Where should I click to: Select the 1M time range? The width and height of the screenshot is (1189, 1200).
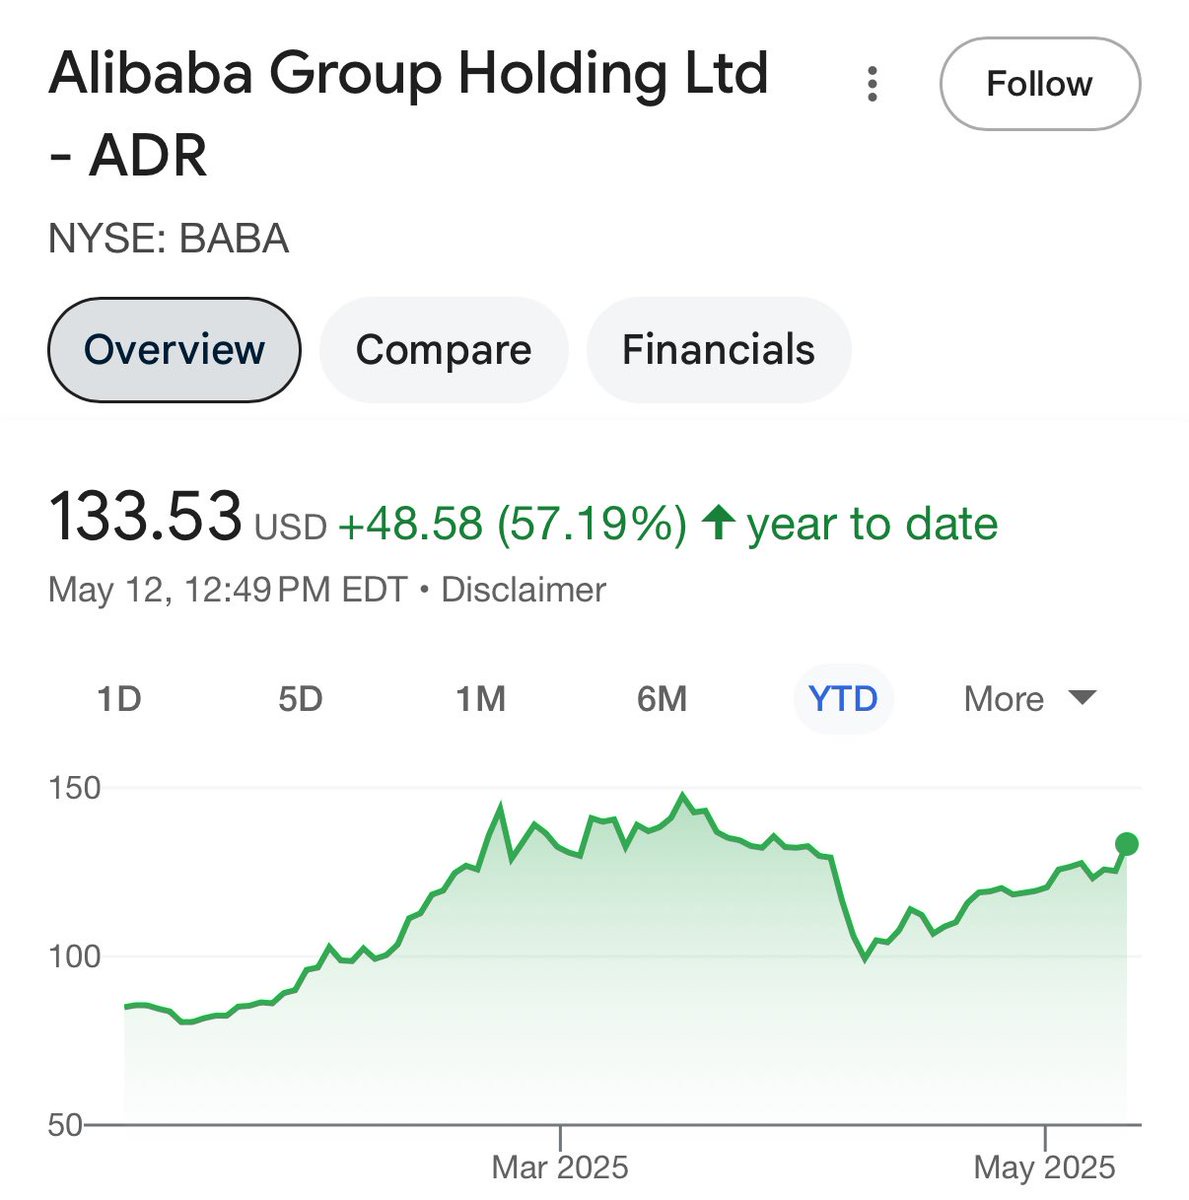click(x=481, y=698)
